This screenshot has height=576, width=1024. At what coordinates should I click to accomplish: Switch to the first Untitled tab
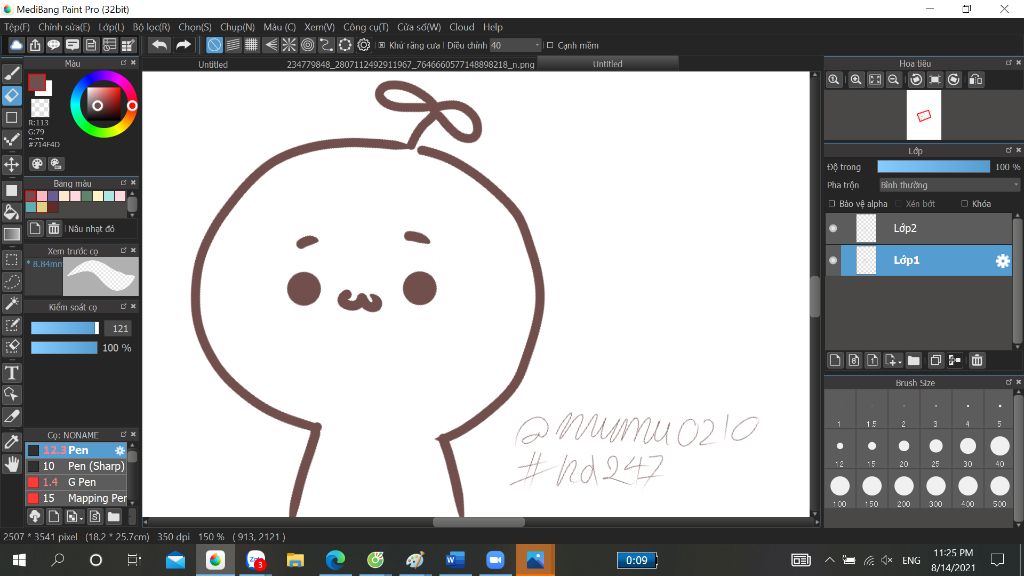pyautogui.click(x=213, y=64)
